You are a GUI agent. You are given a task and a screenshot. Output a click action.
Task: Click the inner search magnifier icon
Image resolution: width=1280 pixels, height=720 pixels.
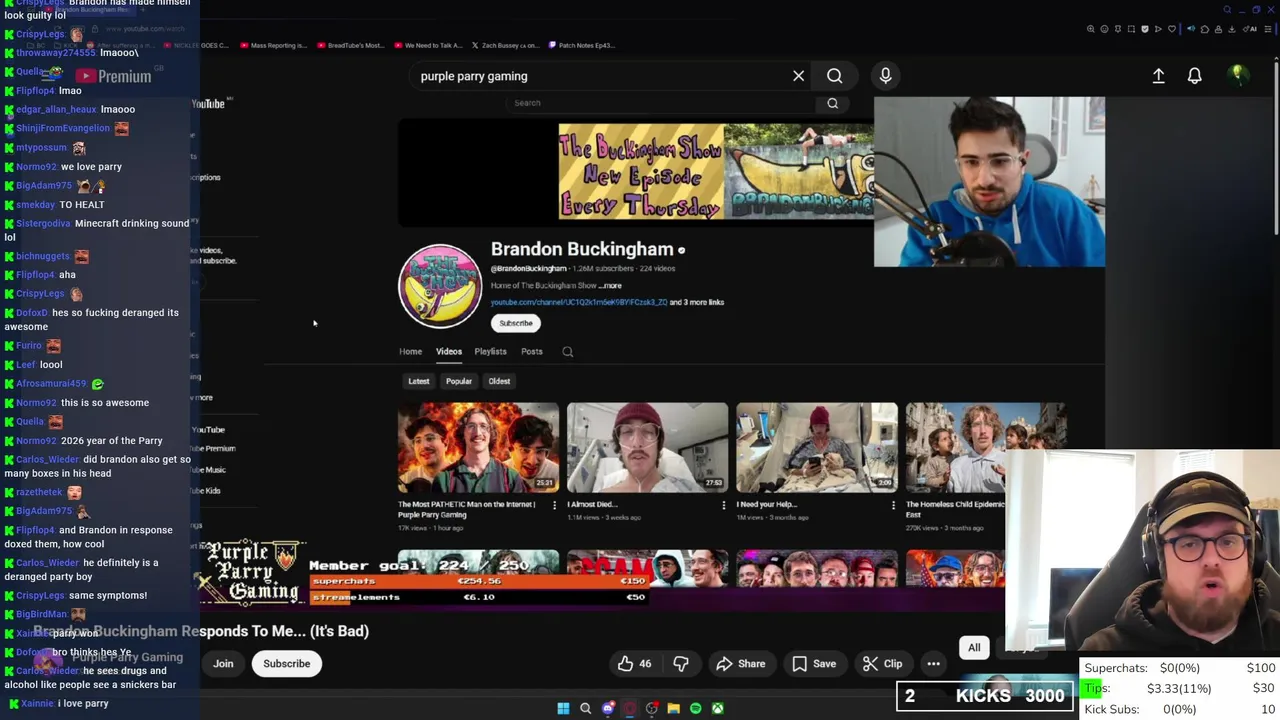(x=832, y=103)
